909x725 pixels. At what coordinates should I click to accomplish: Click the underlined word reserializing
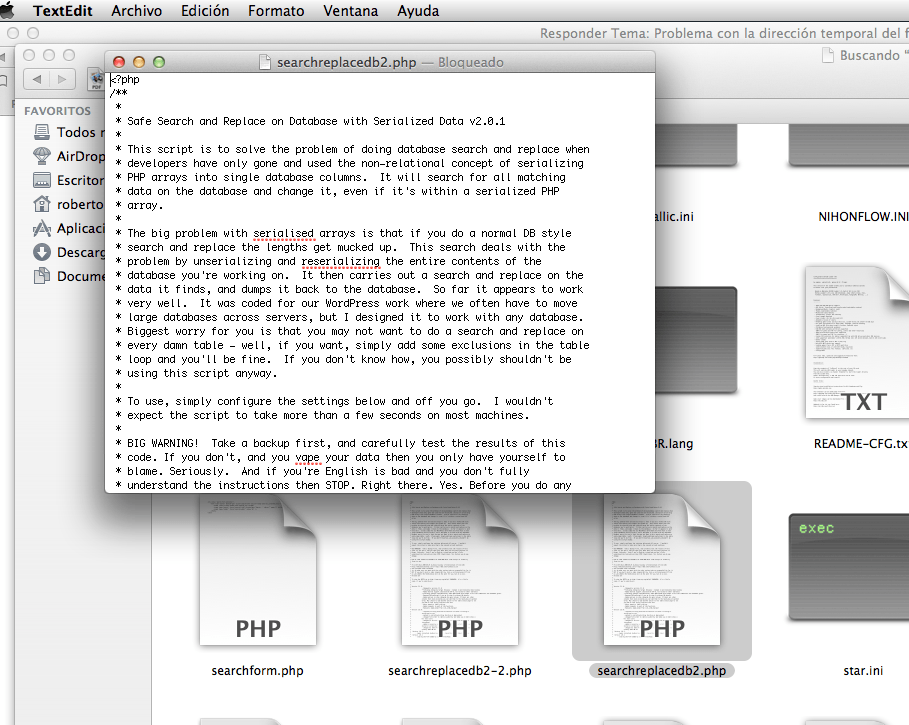(x=340, y=261)
